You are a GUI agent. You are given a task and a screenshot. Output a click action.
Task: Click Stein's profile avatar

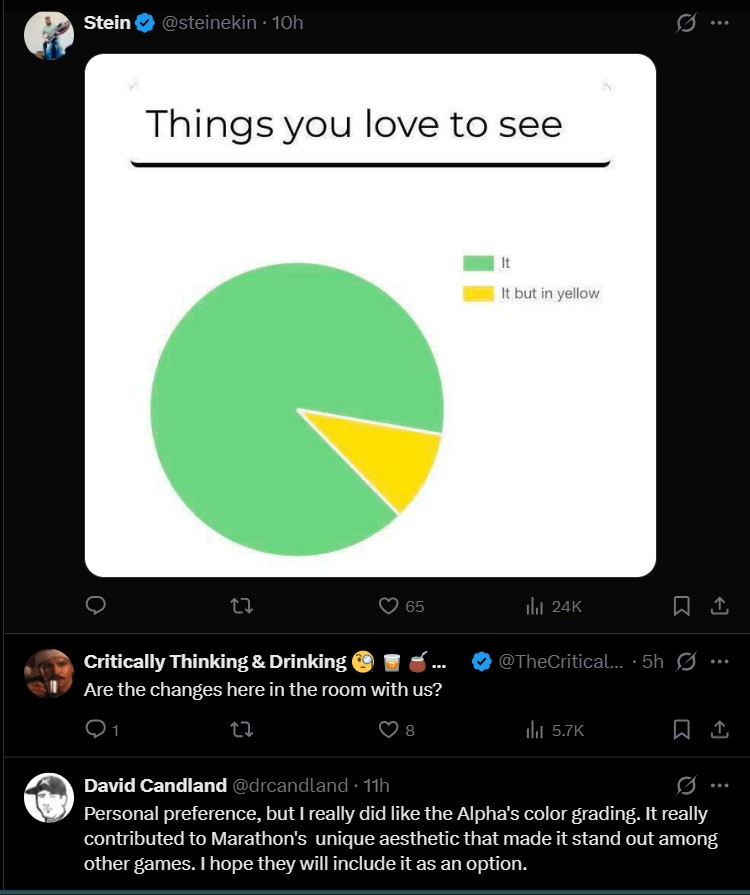point(49,37)
